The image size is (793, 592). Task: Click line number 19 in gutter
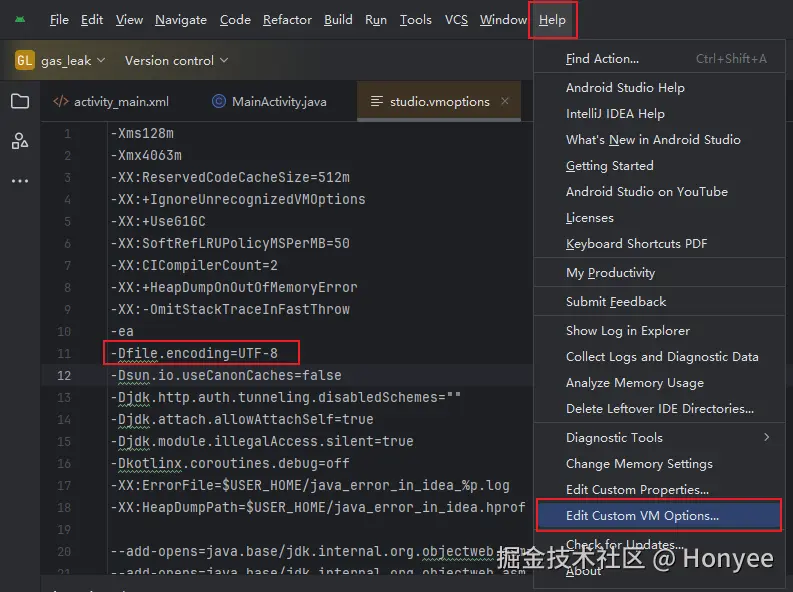tap(64, 530)
